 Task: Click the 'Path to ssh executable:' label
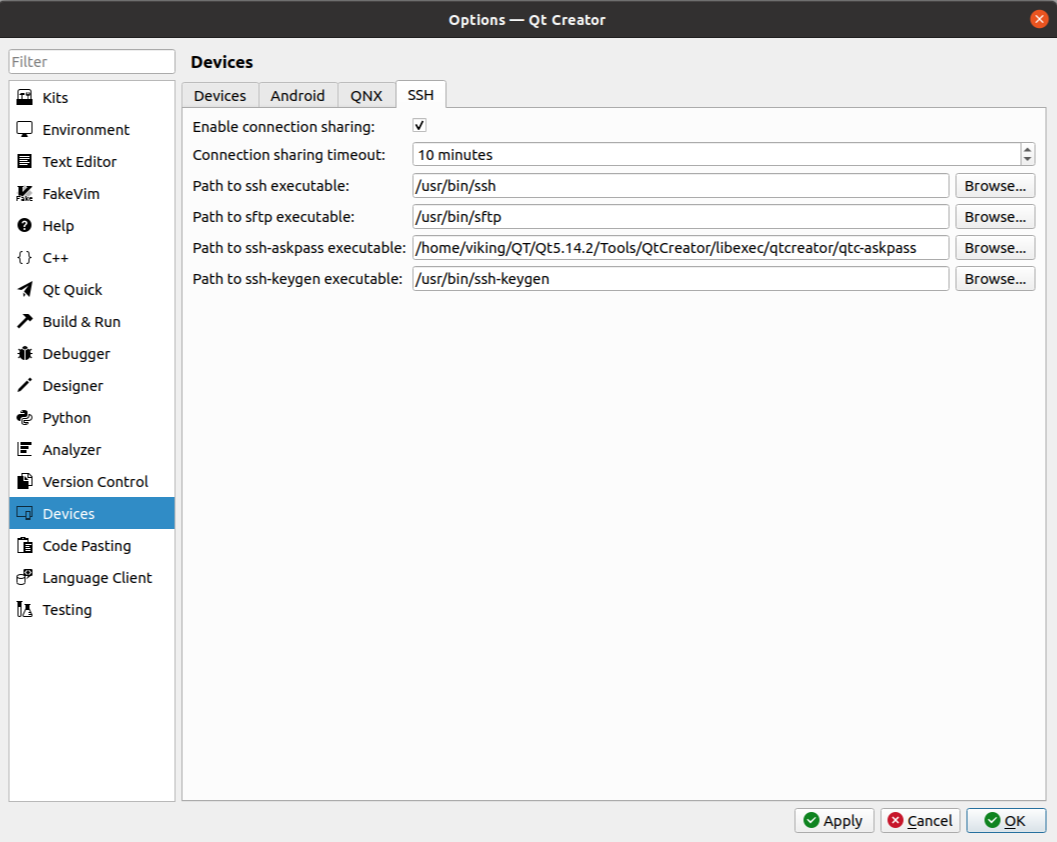[x=271, y=186]
